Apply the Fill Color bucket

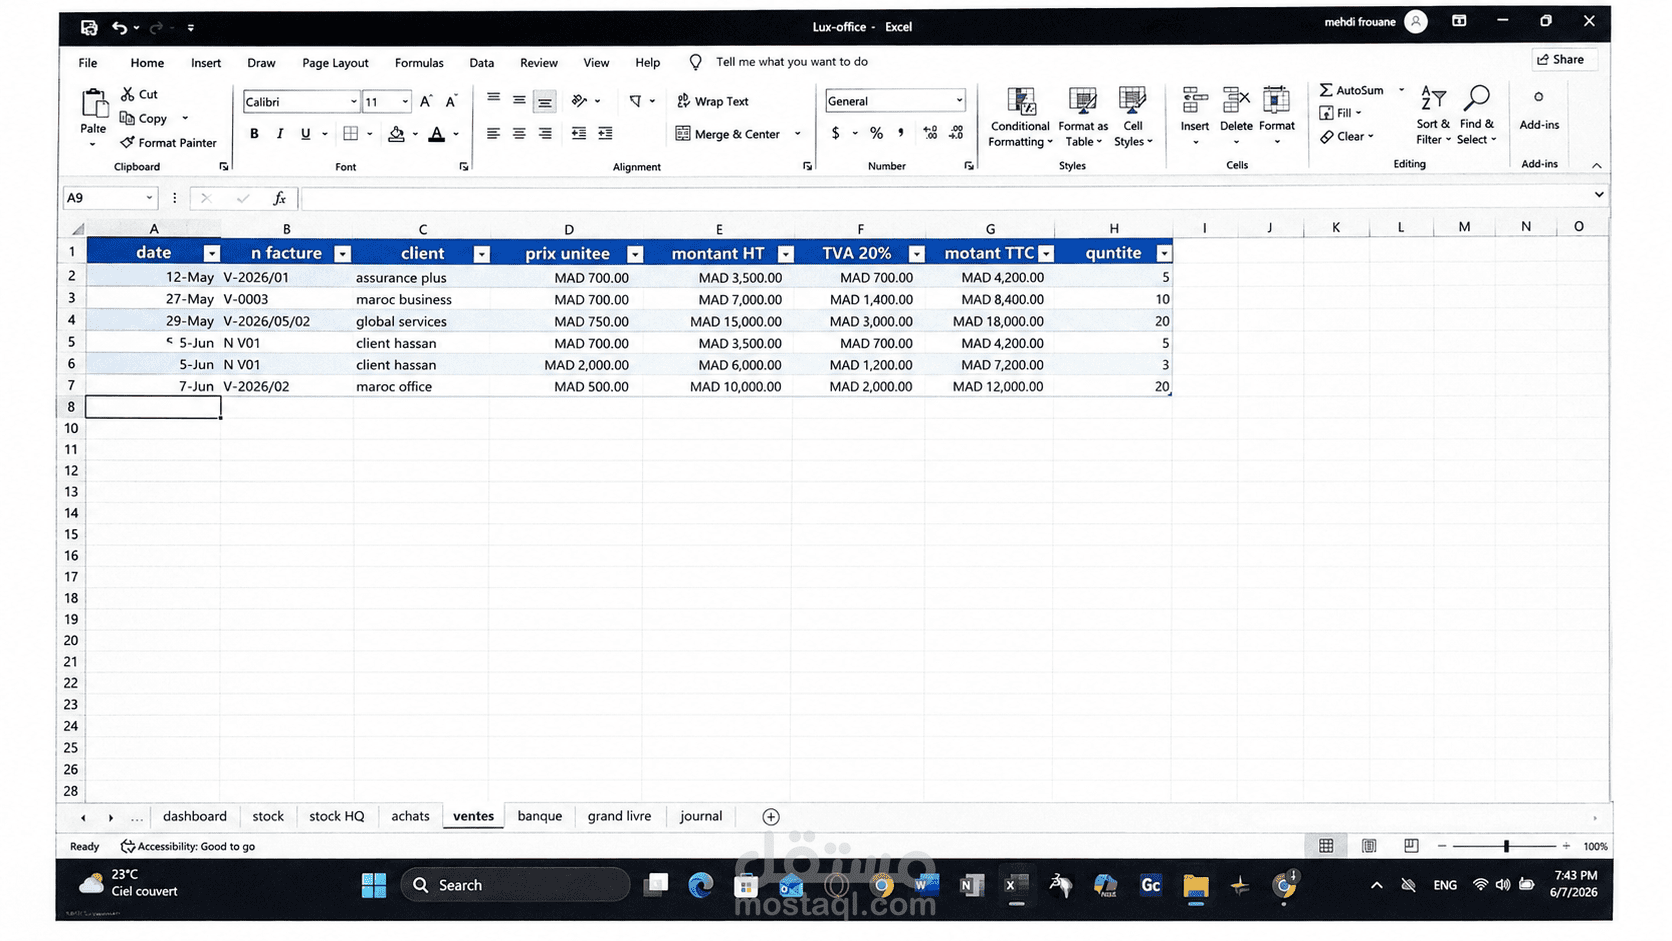point(397,133)
